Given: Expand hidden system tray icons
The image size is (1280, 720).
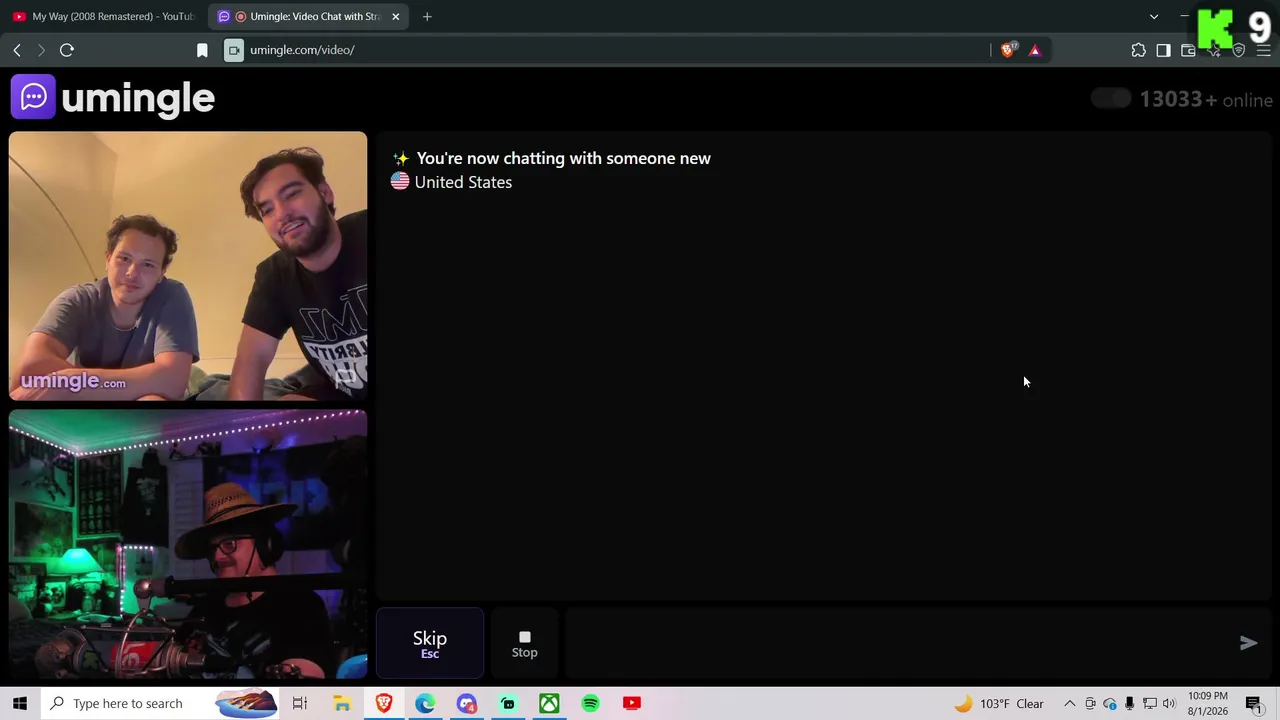Looking at the screenshot, I should click(1069, 703).
